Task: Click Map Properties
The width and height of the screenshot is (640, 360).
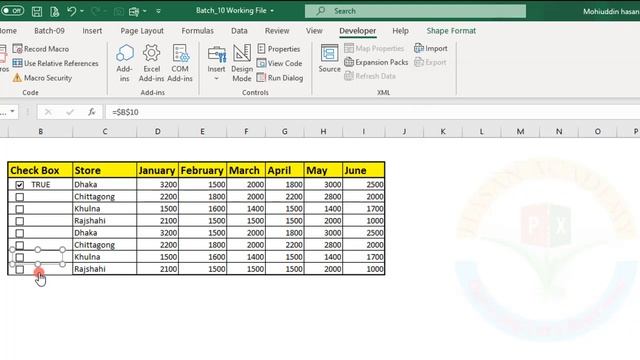Action: [x=374, y=48]
